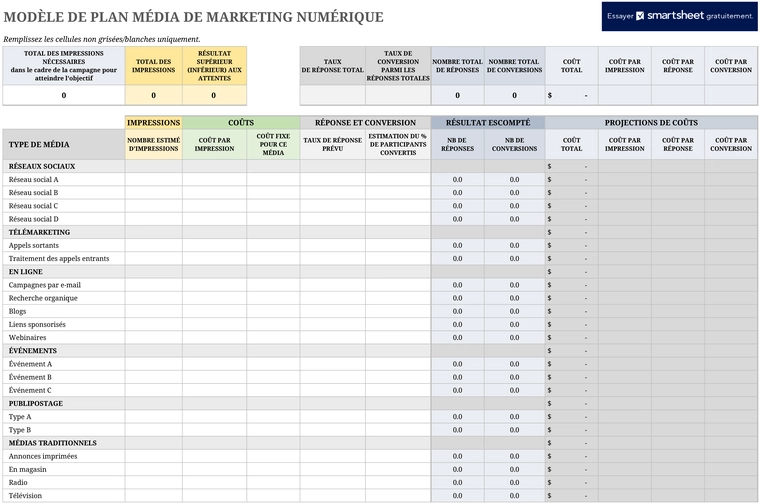Select the 'Réseau social C' row label
Image resolution: width=761 pixels, height=504 pixels.
click(x=33, y=206)
